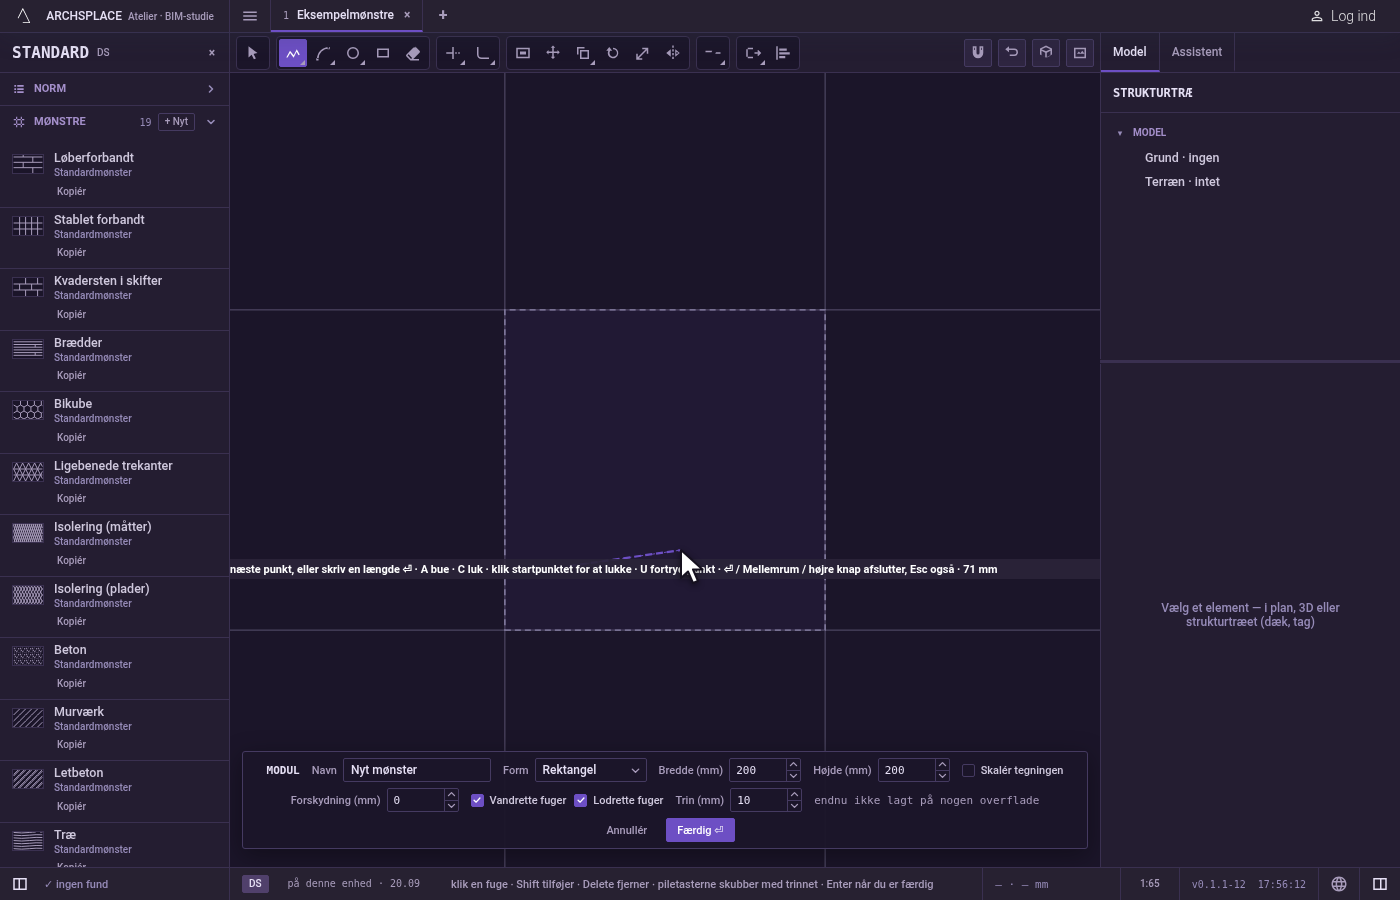
Task: Use the eraser tool
Action: click(413, 53)
